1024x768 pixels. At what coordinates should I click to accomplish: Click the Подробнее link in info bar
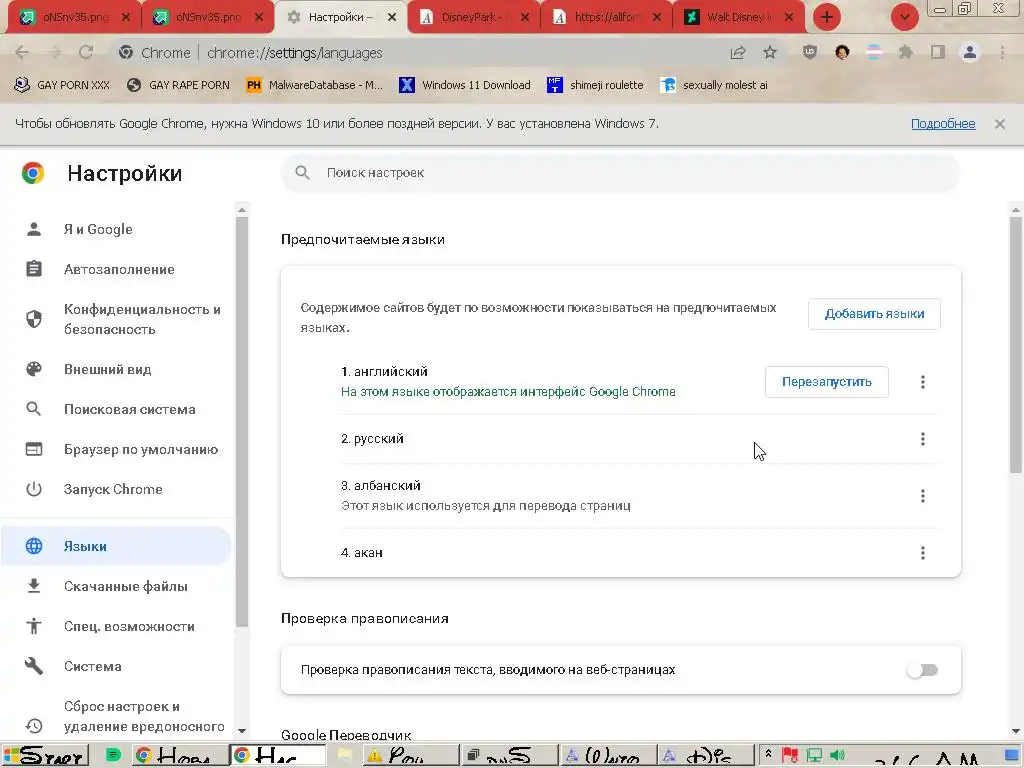point(943,123)
